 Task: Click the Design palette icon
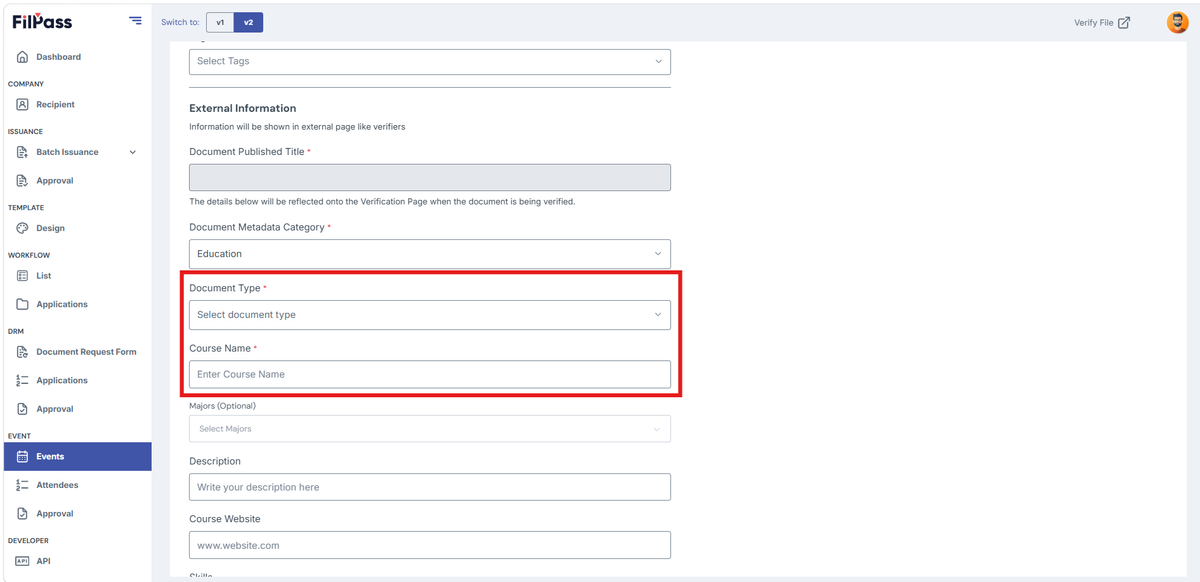pos(23,228)
